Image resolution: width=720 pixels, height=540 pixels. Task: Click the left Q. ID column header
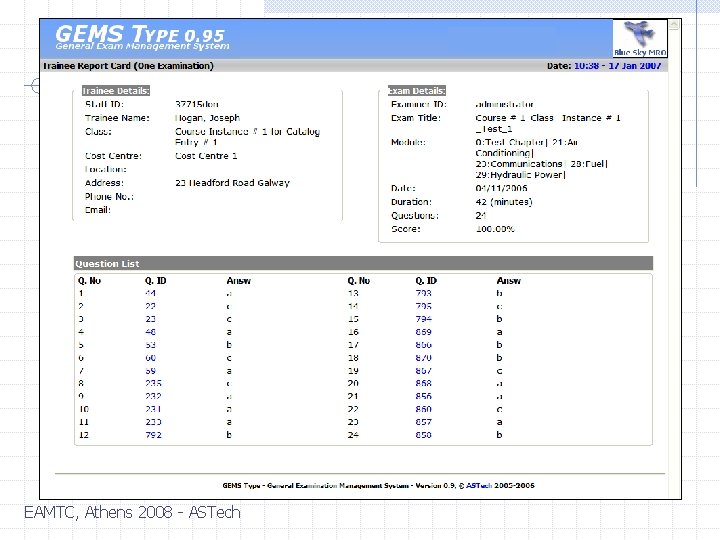156,281
